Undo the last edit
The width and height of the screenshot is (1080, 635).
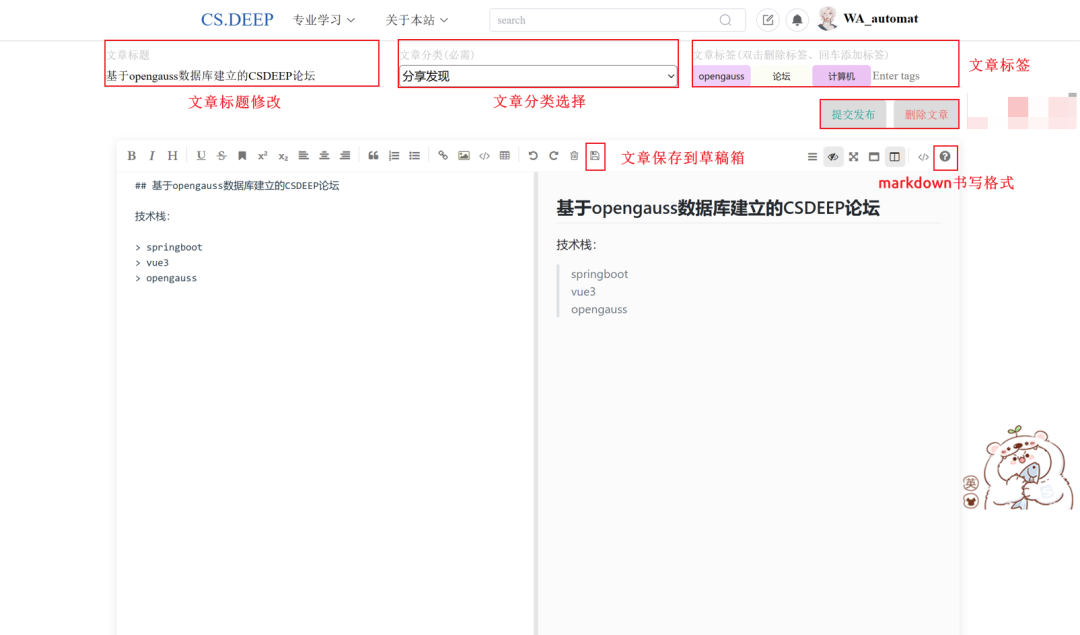tap(532, 156)
